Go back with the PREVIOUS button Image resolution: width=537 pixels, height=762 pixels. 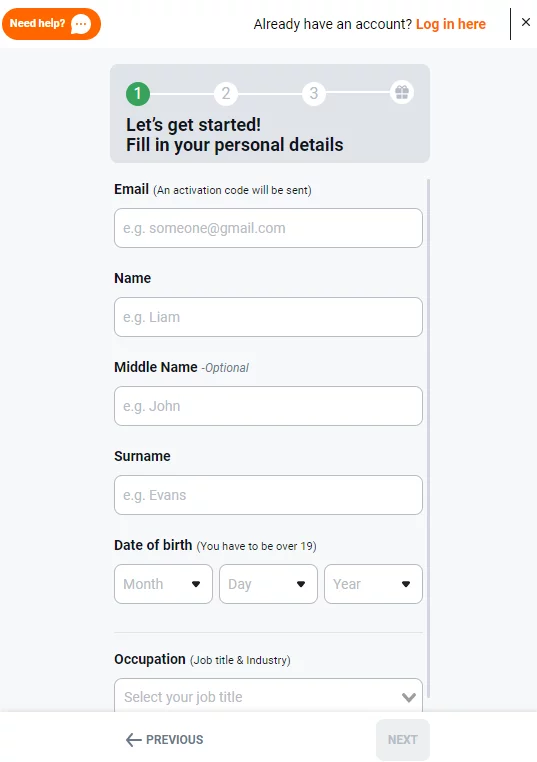pyautogui.click(x=165, y=740)
